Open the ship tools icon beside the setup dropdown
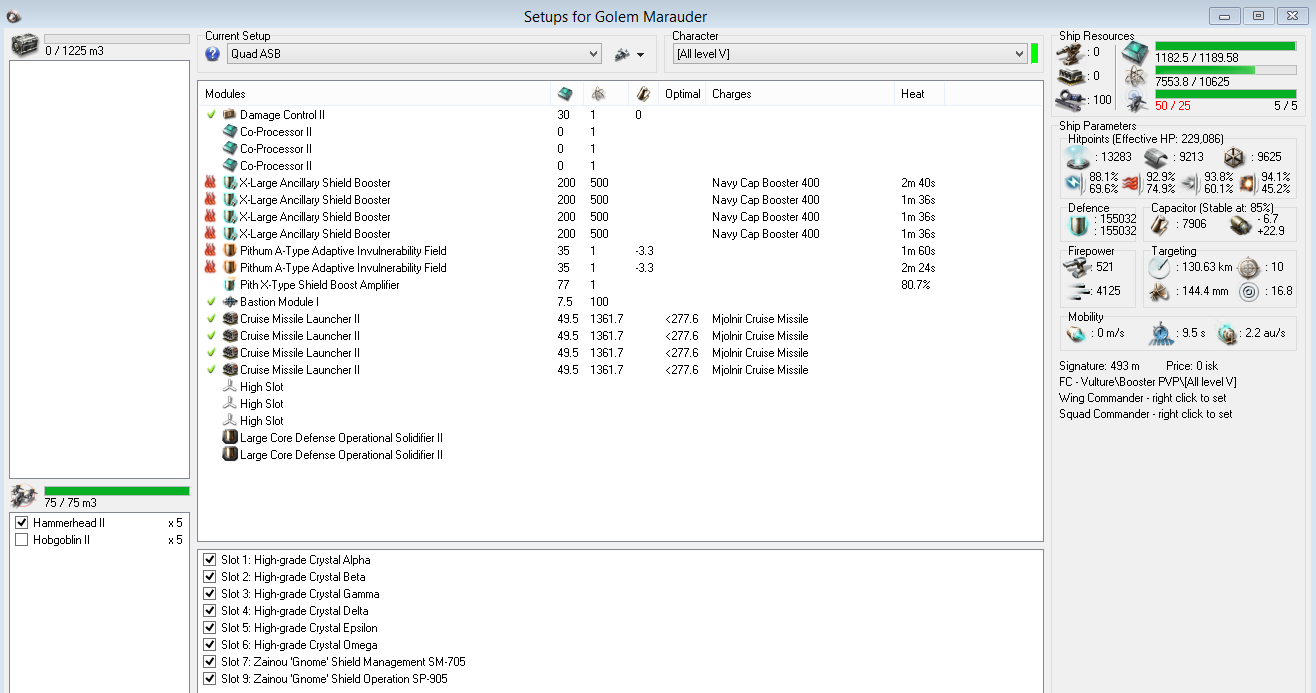 tap(622, 54)
